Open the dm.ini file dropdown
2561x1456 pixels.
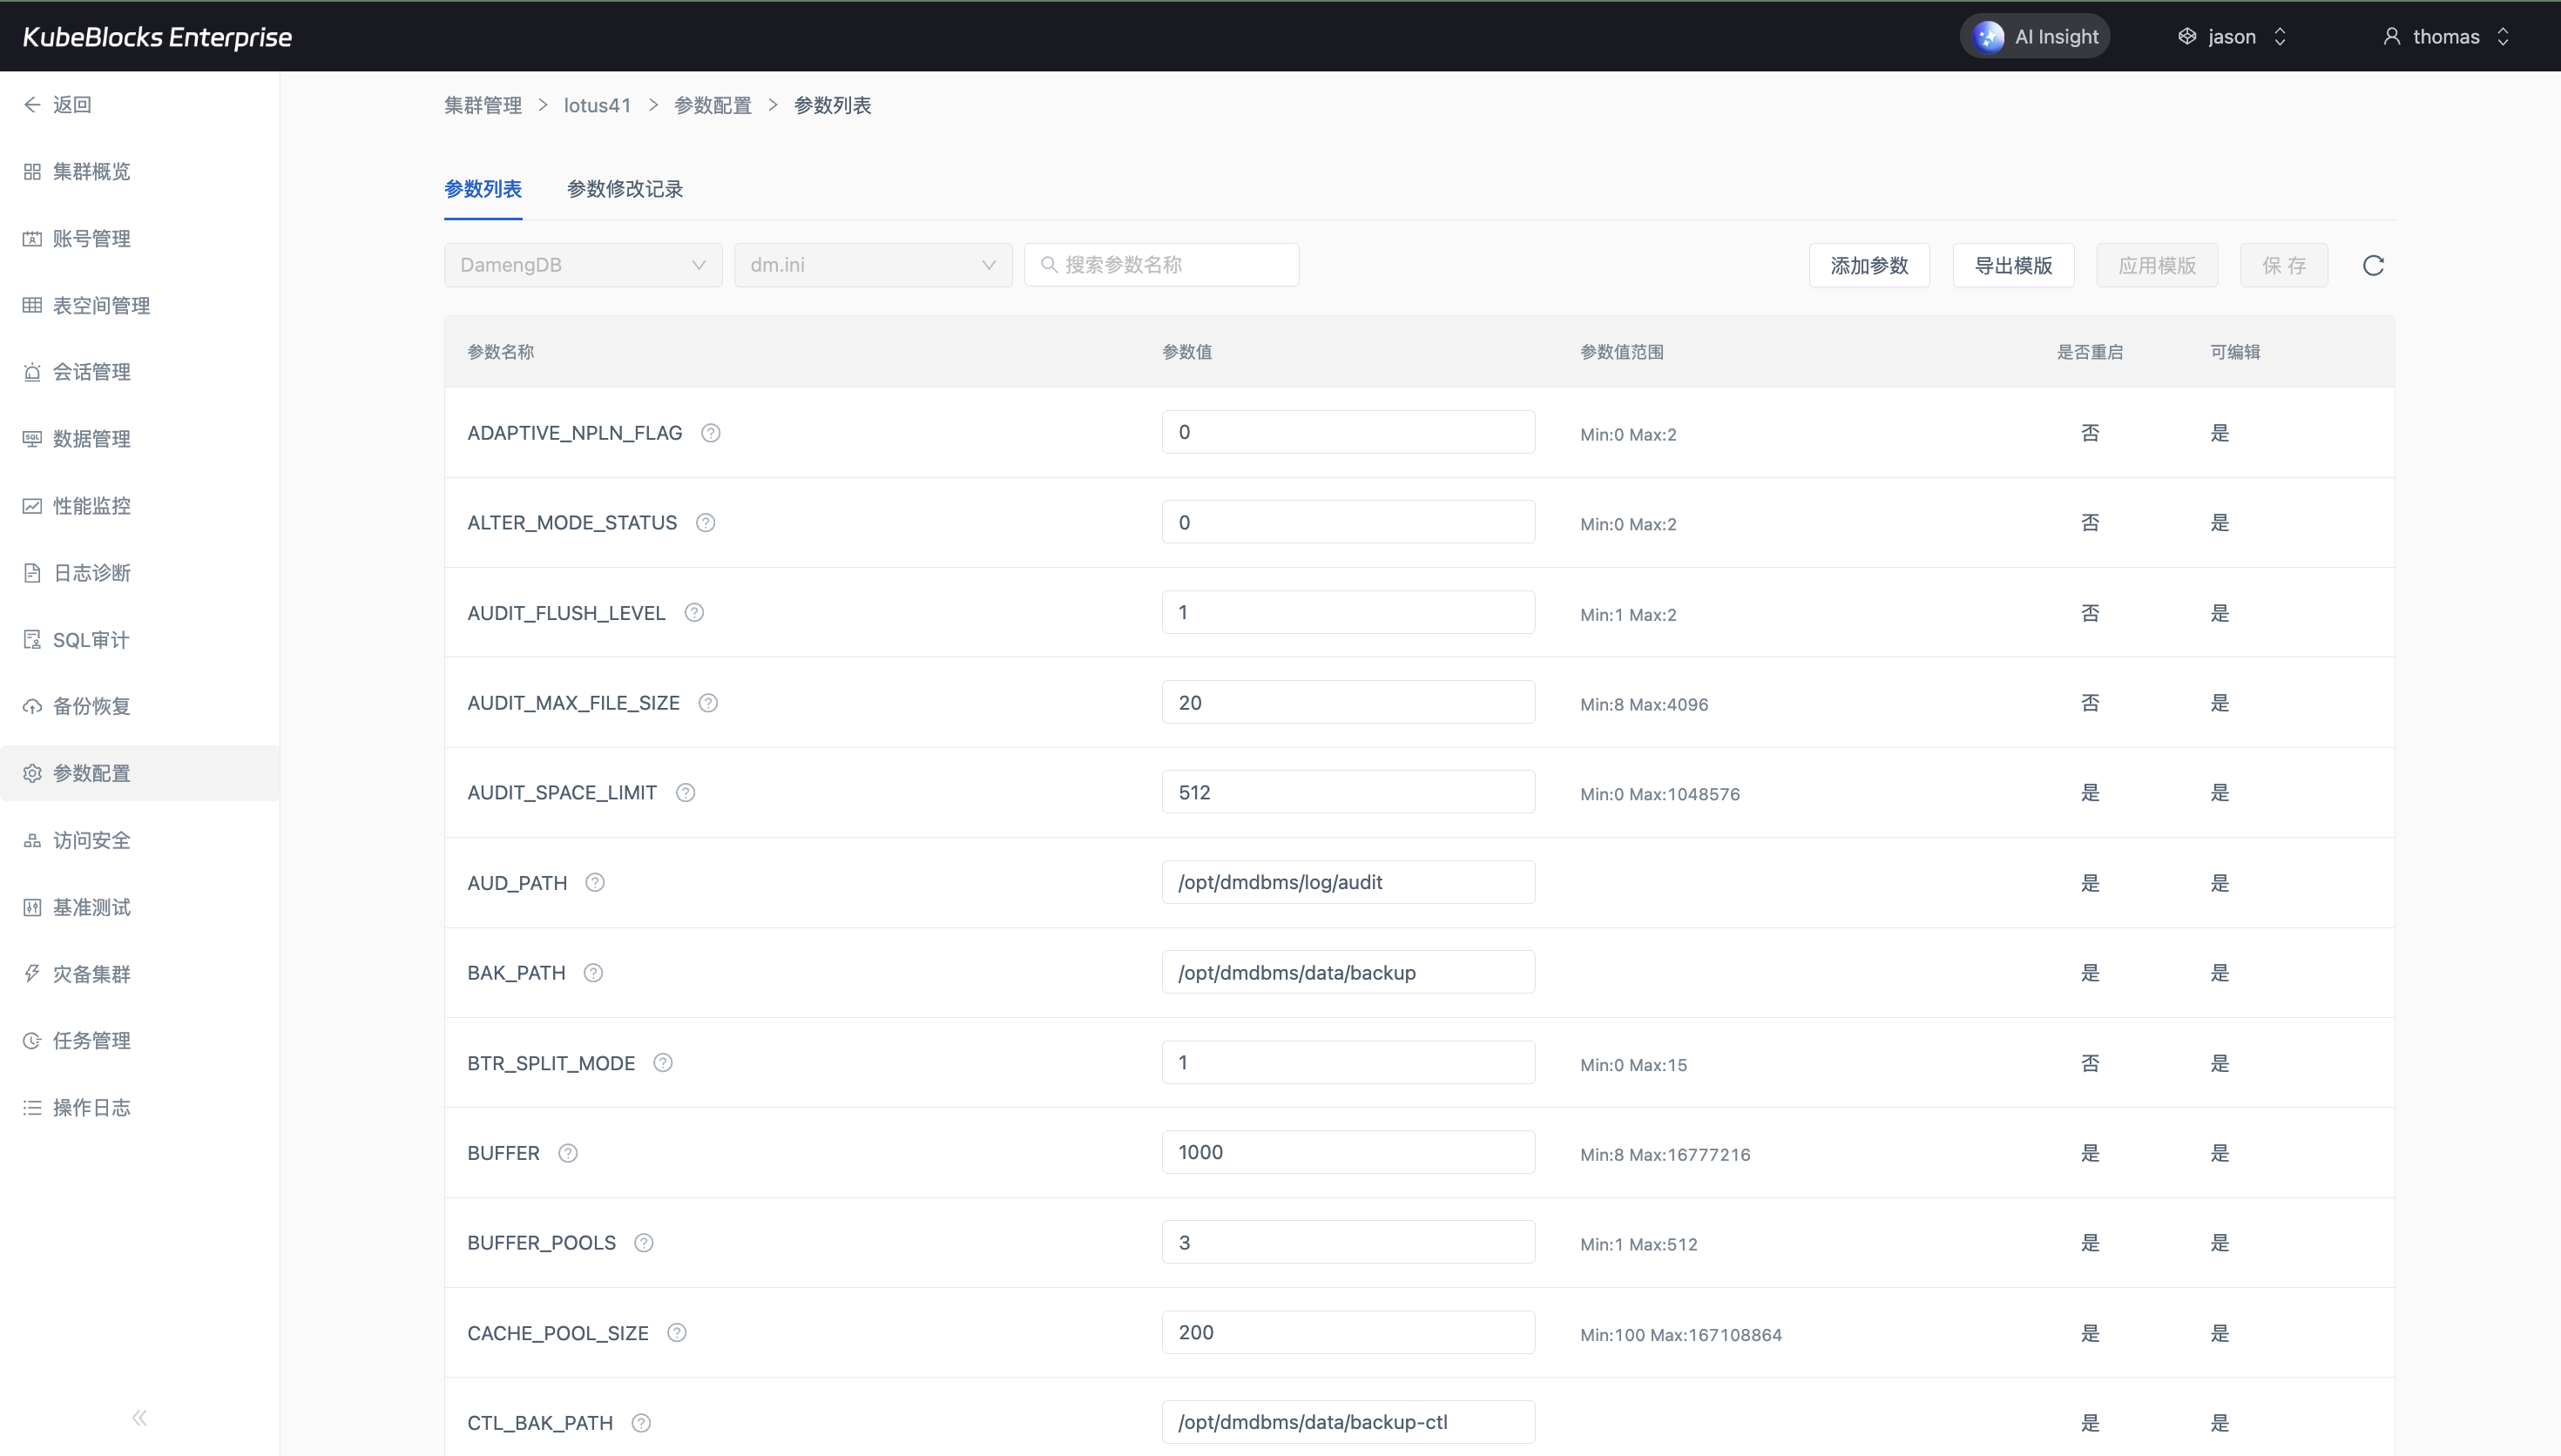(873, 265)
